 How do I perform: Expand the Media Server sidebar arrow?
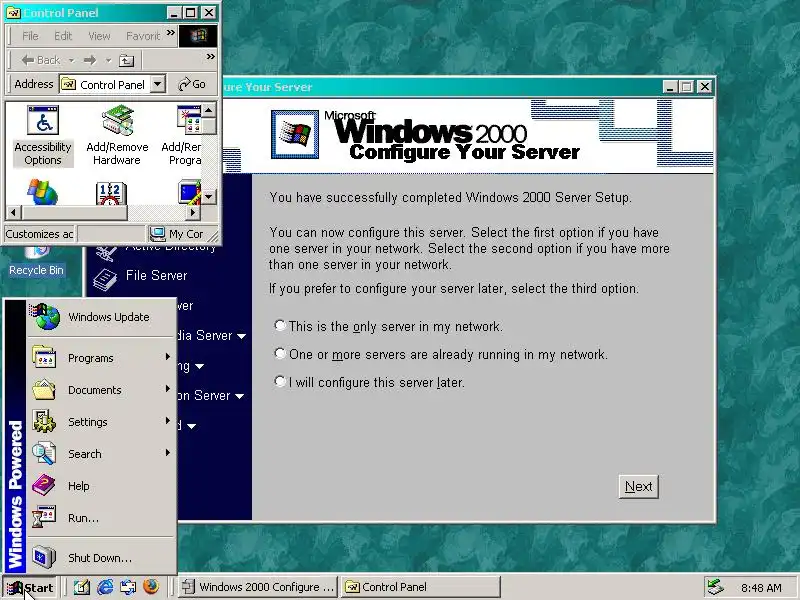pyautogui.click(x=241, y=336)
